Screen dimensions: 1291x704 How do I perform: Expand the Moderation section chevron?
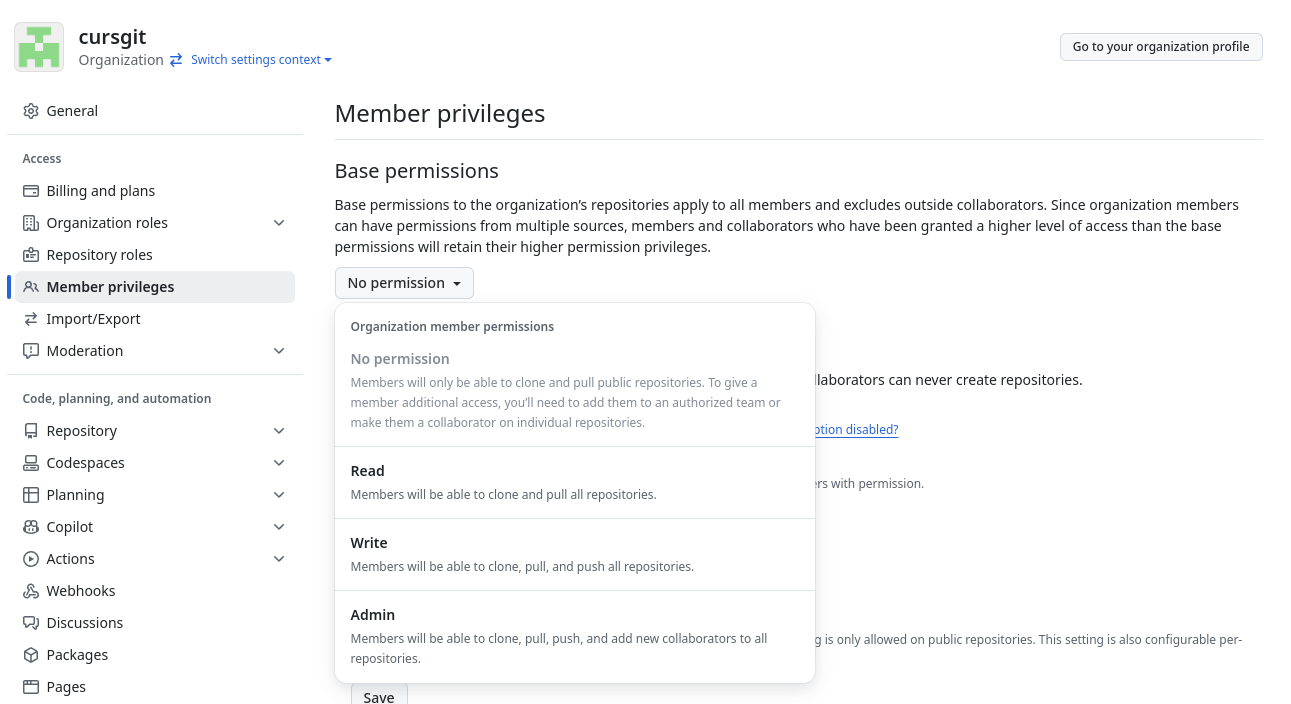point(279,351)
